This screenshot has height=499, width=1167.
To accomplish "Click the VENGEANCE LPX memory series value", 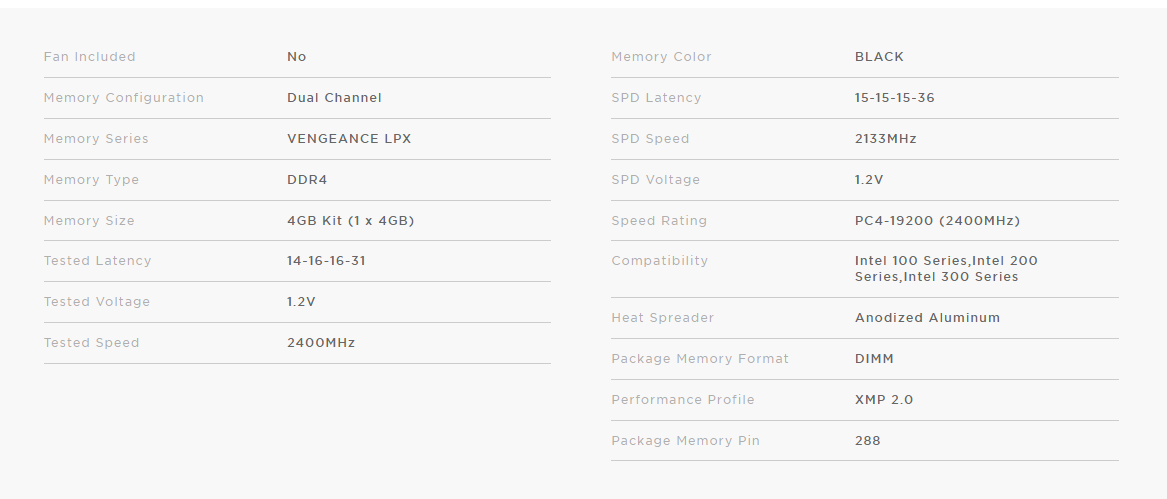I will coord(349,139).
